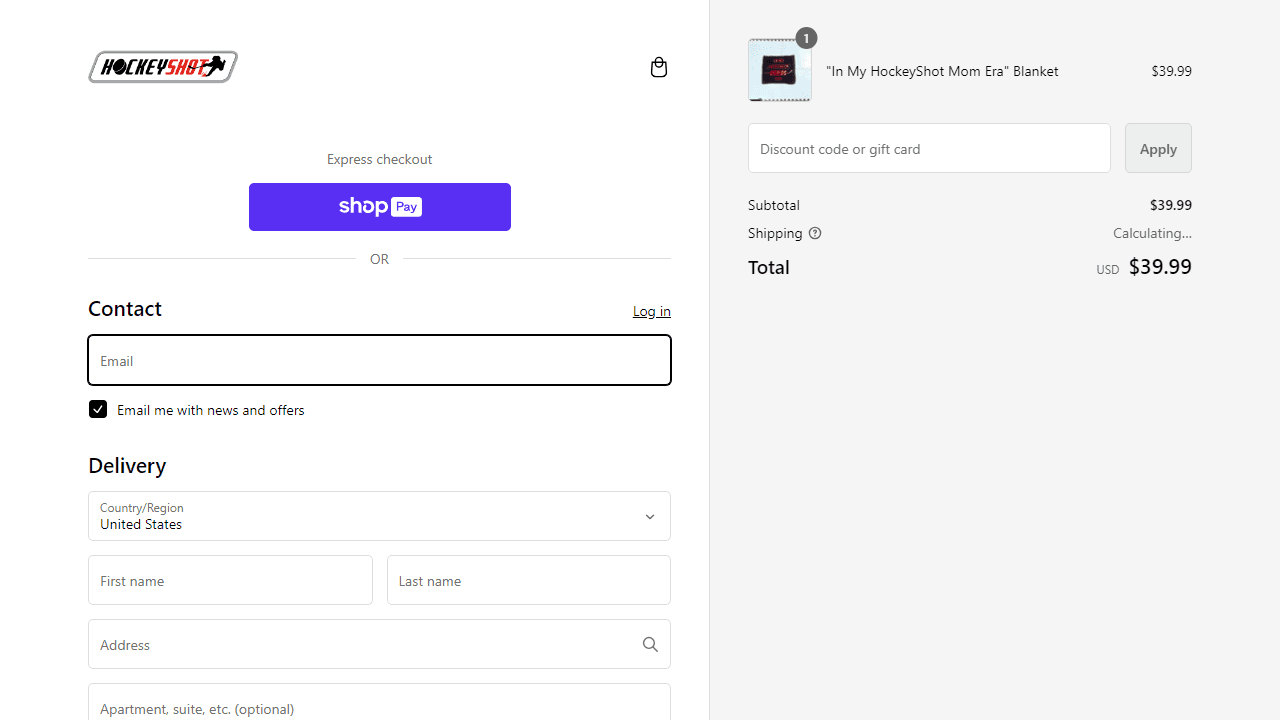Image resolution: width=1280 pixels, height=720 pixels.
Task: Open the Country/Region dropdown
Action: [x=379, y=516]
